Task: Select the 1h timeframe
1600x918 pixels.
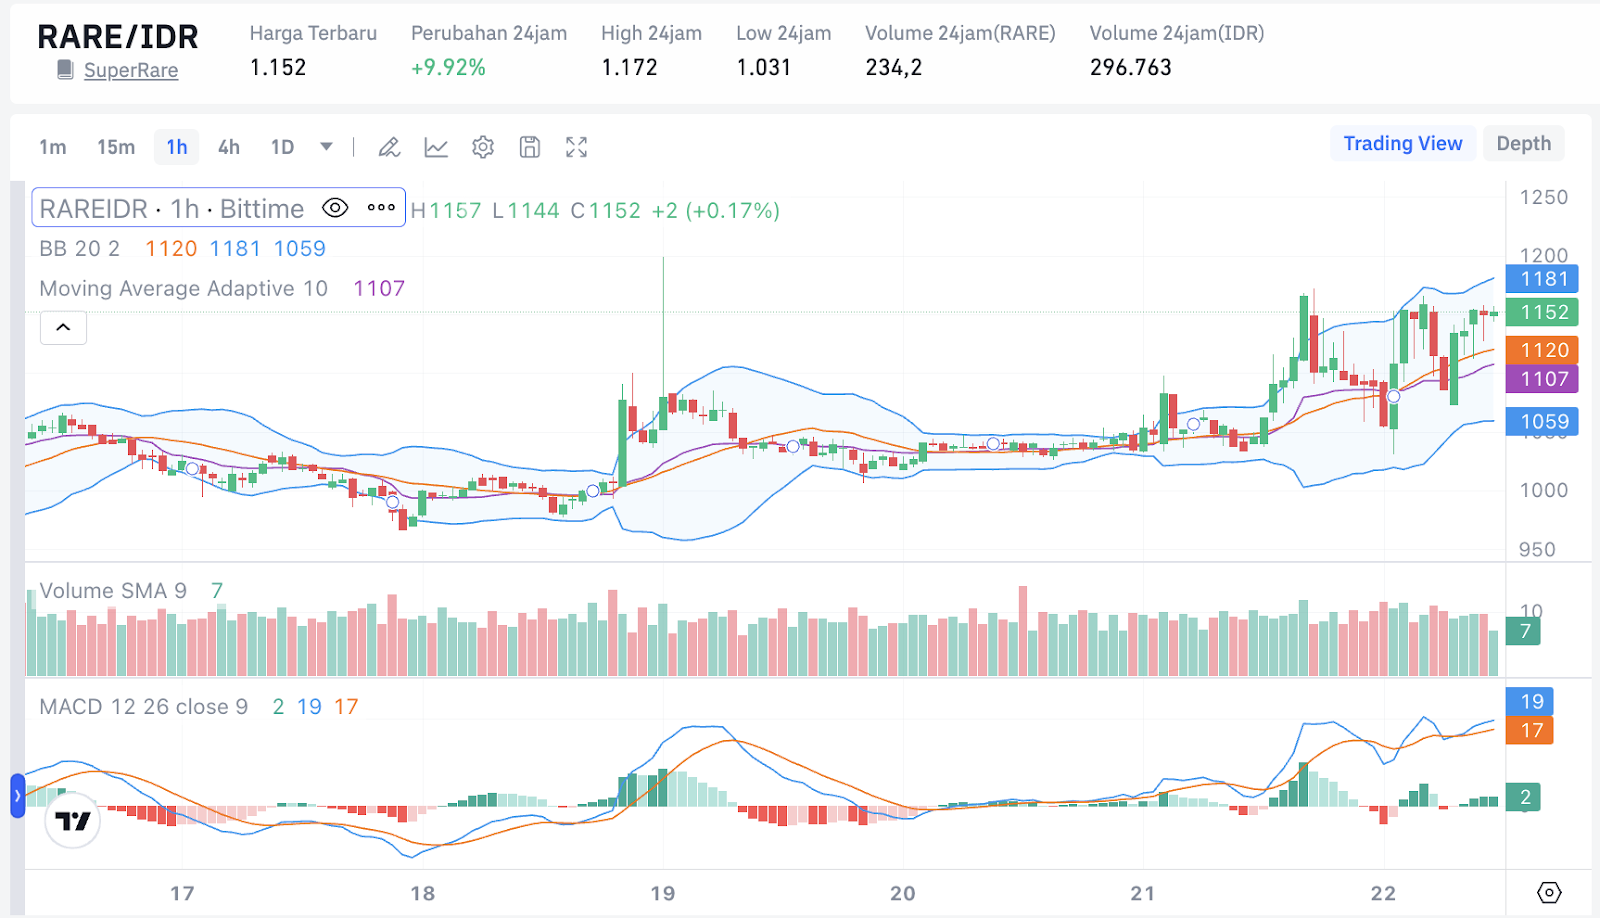Action: point(177,147)
